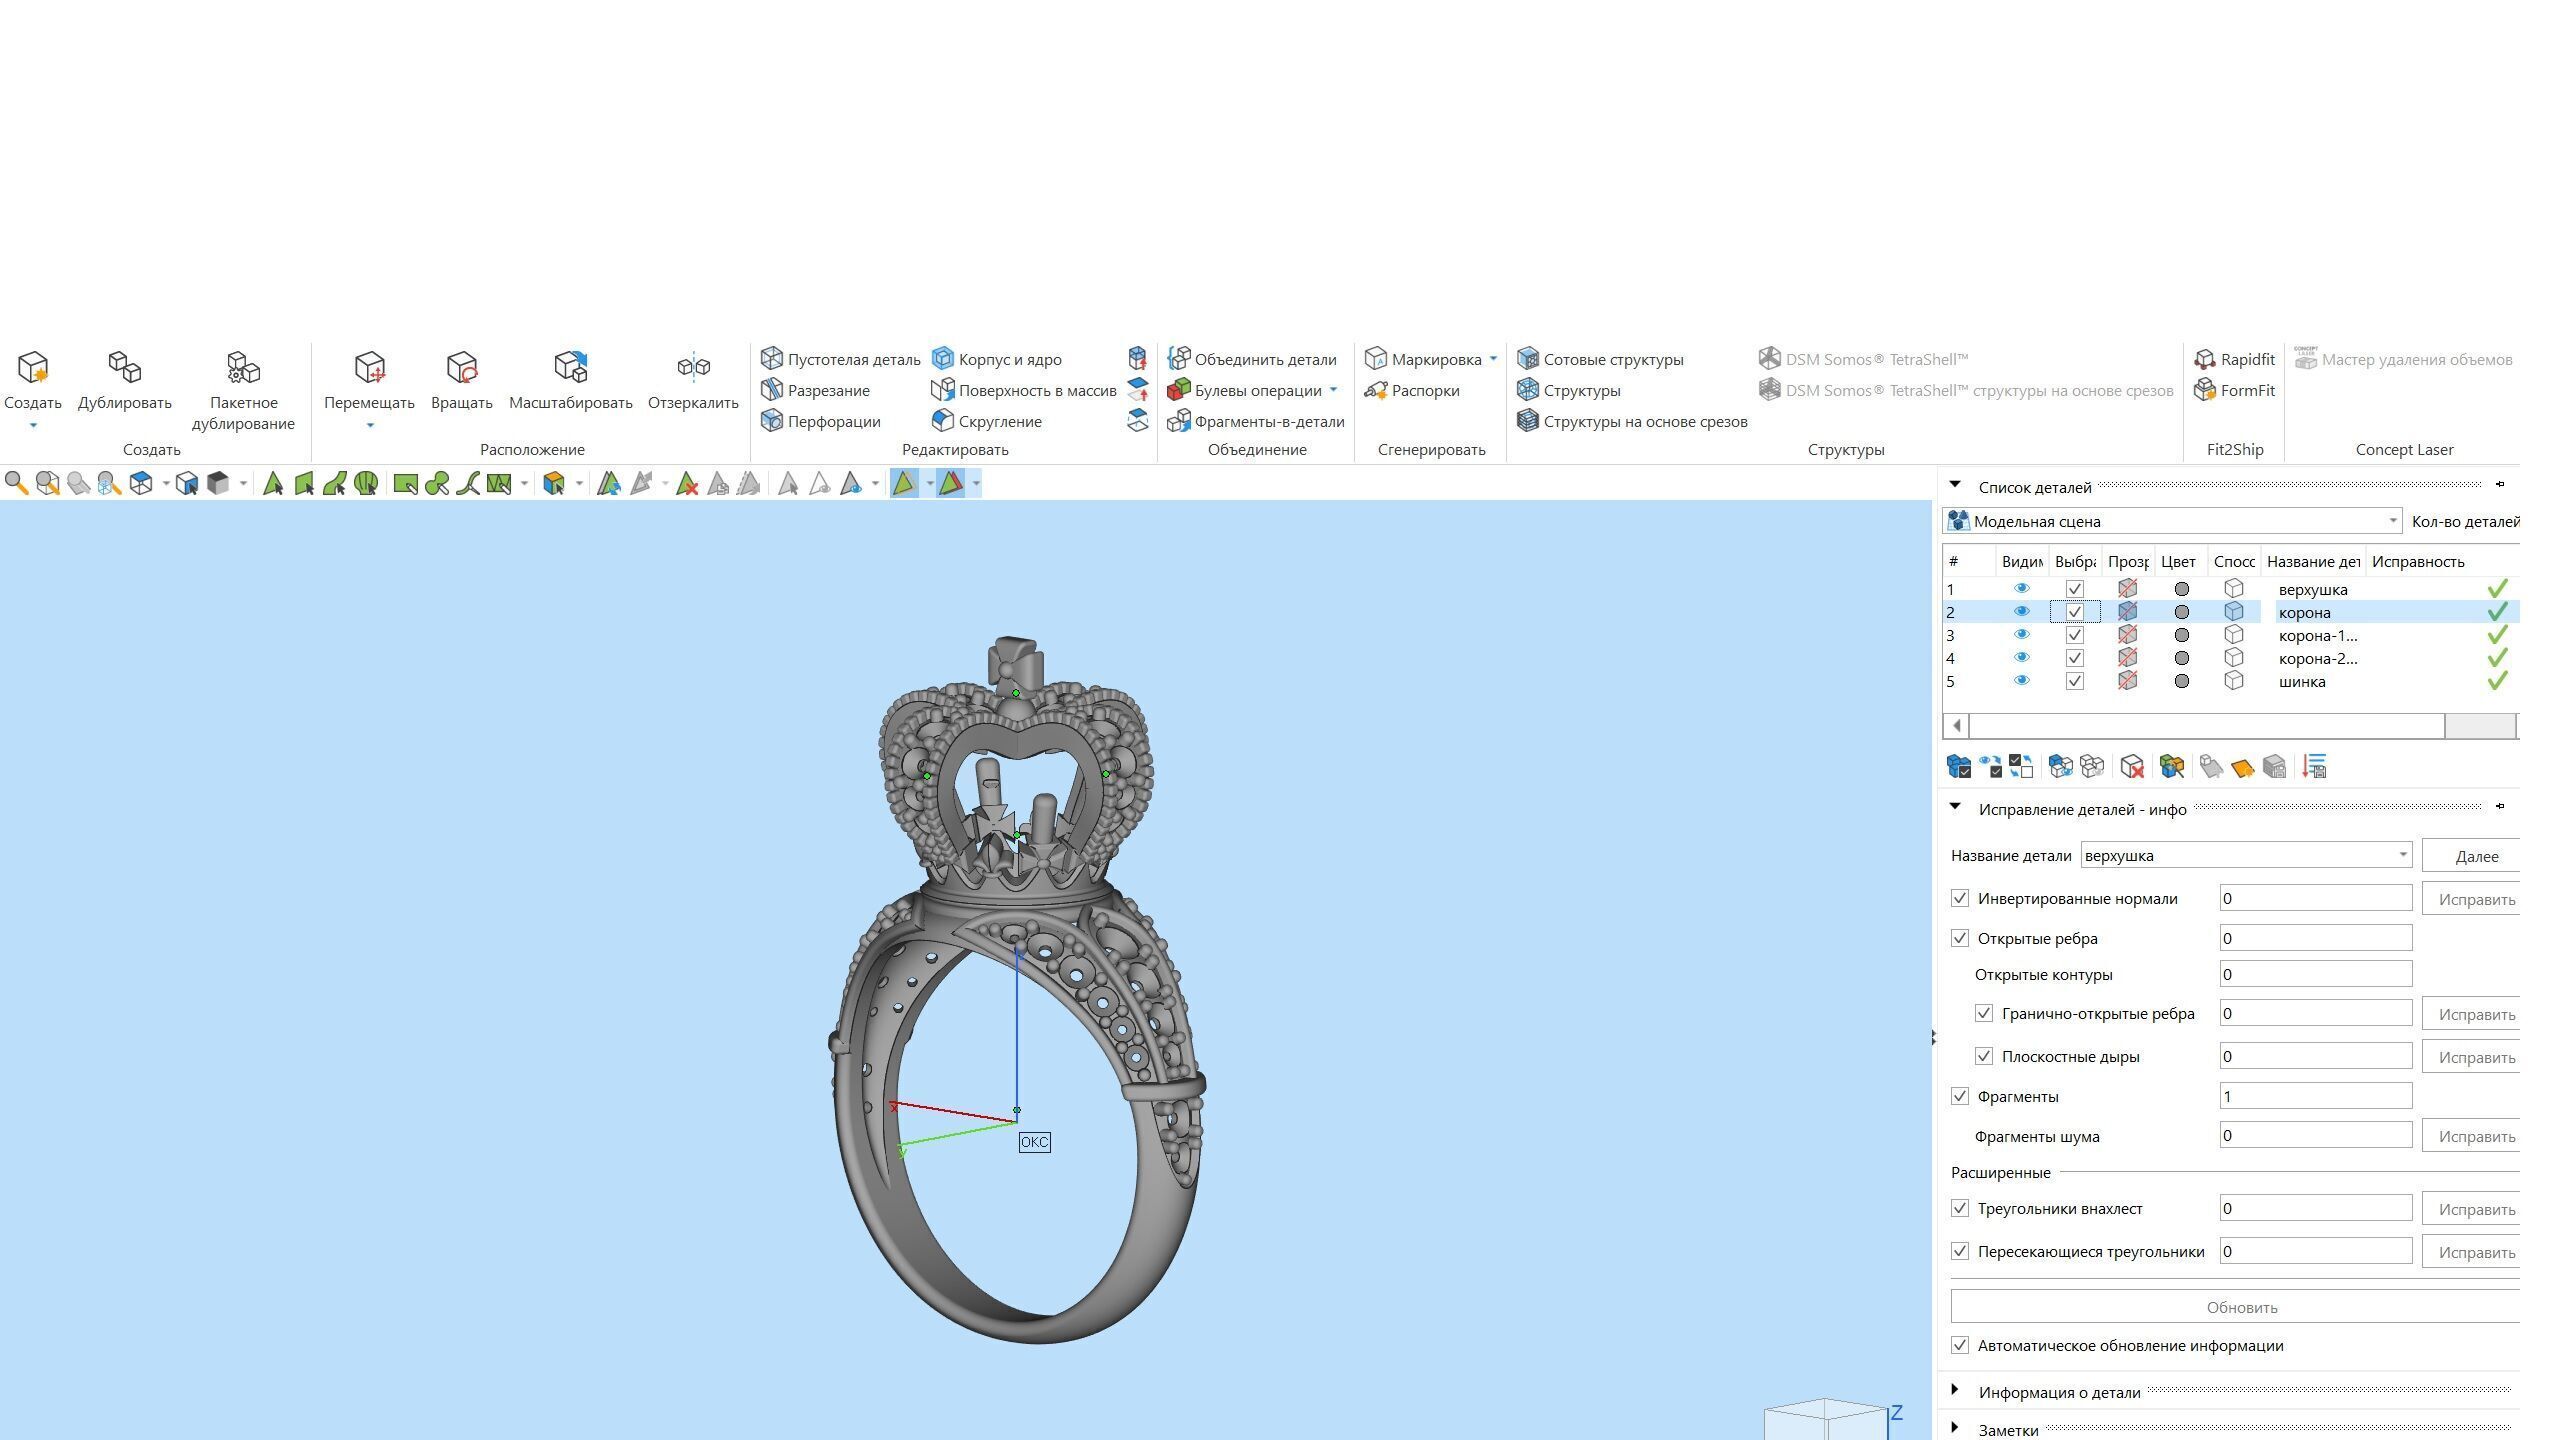The image size is (2560, 1440).
Task: Expand the Заметки section
Action: [x=1955, y=1428]
